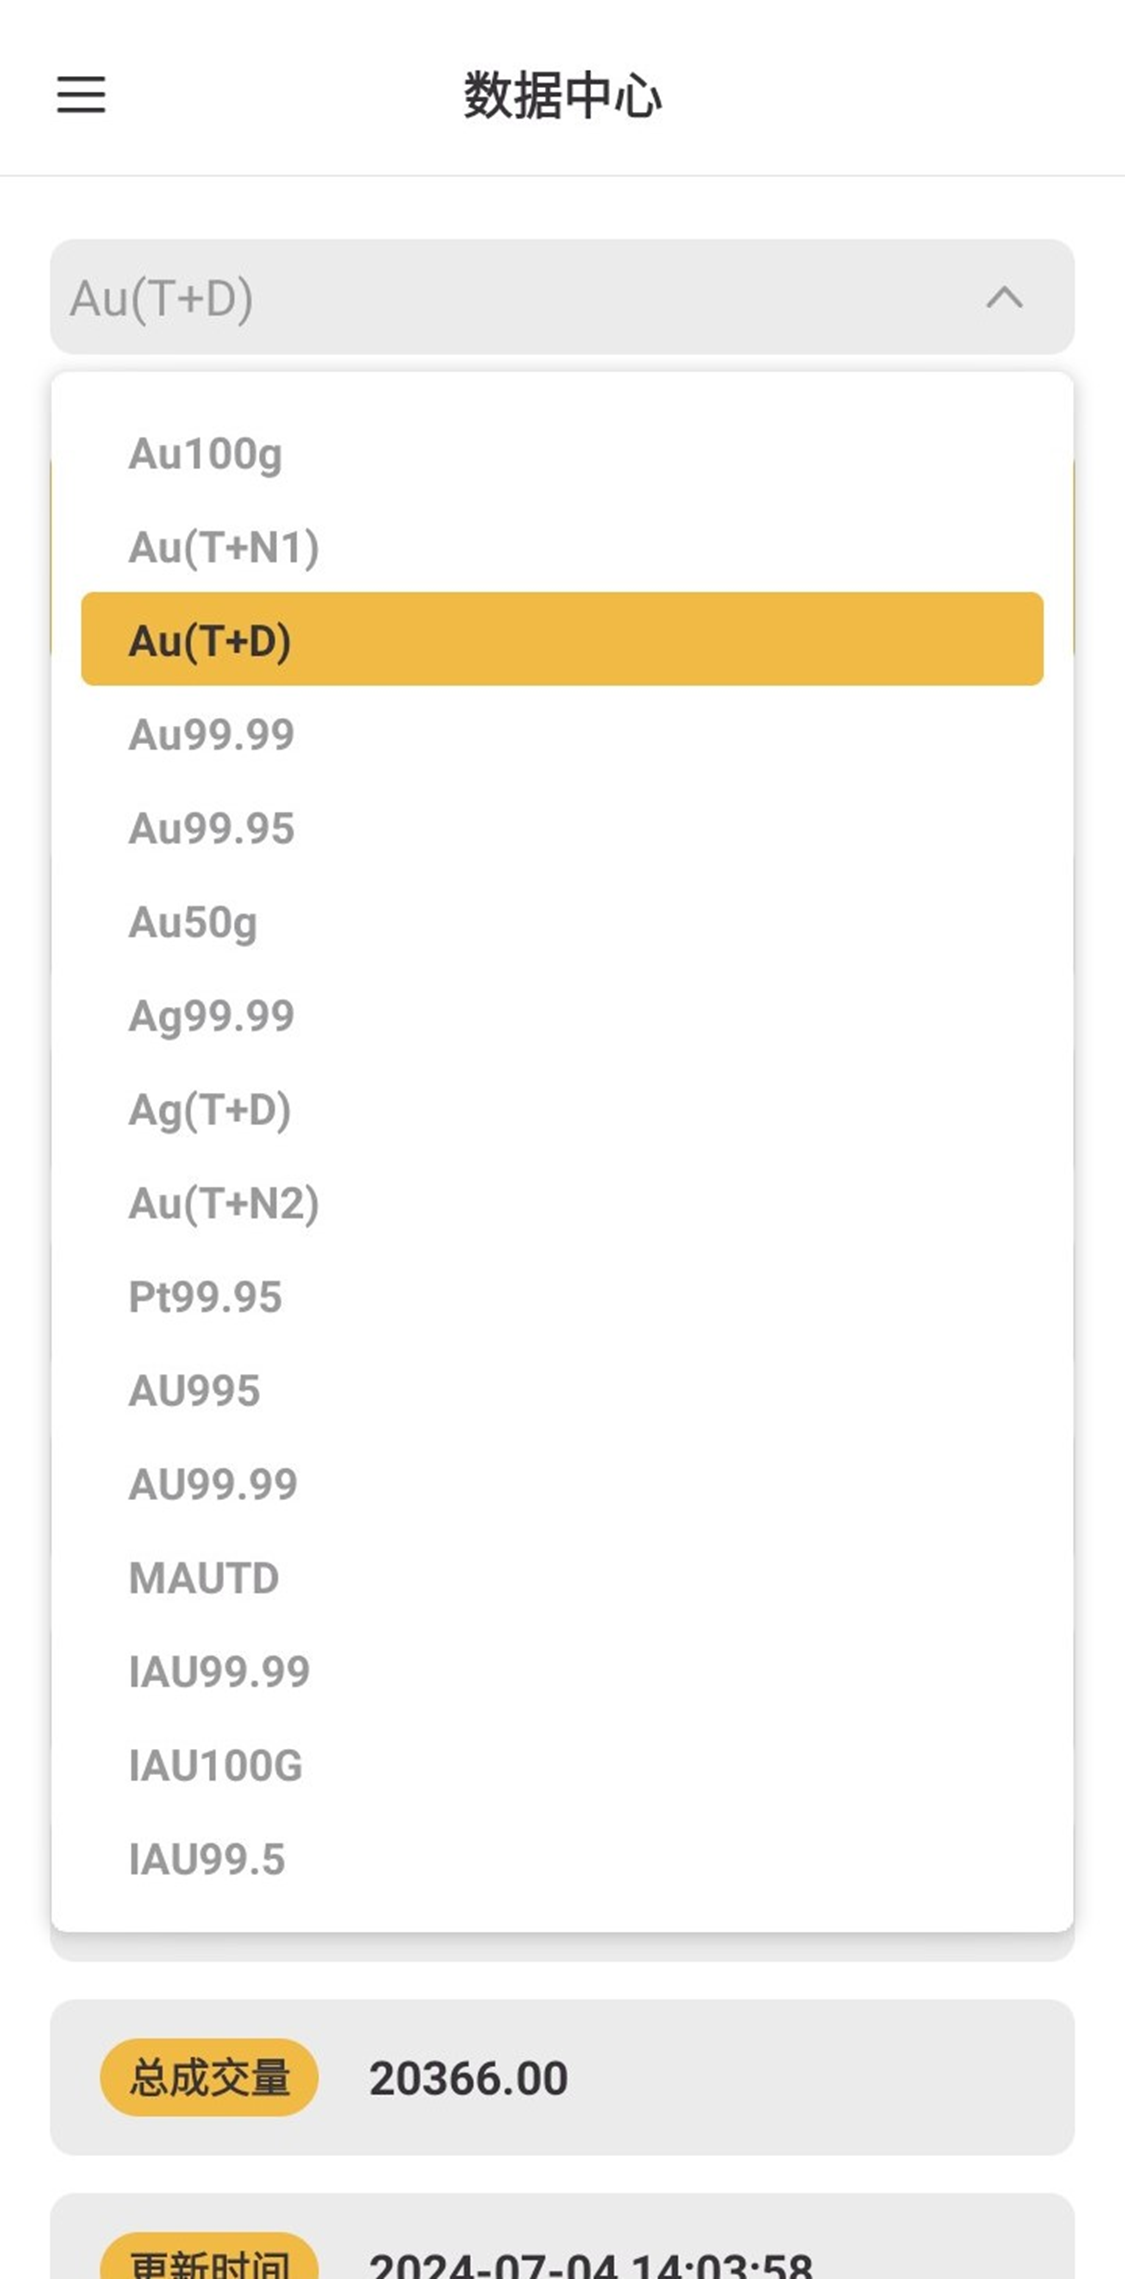
Task: Choose the Au(T+N1) option
Action: 224,547
